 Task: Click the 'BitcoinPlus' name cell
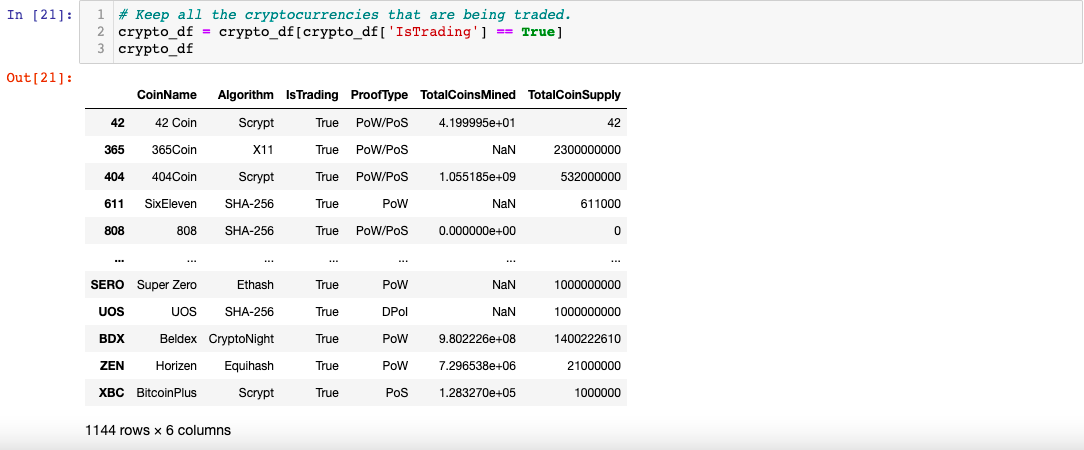(167, 392)
